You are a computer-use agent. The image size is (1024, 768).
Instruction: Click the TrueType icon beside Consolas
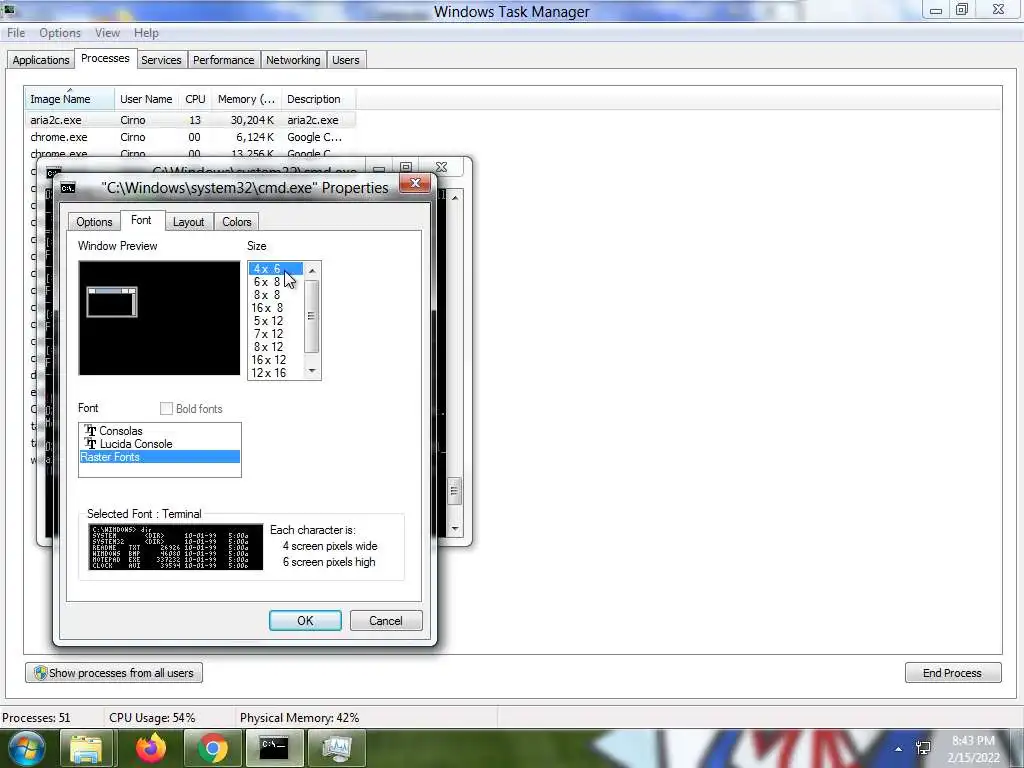pyautogui.click(x=91, y=431)
